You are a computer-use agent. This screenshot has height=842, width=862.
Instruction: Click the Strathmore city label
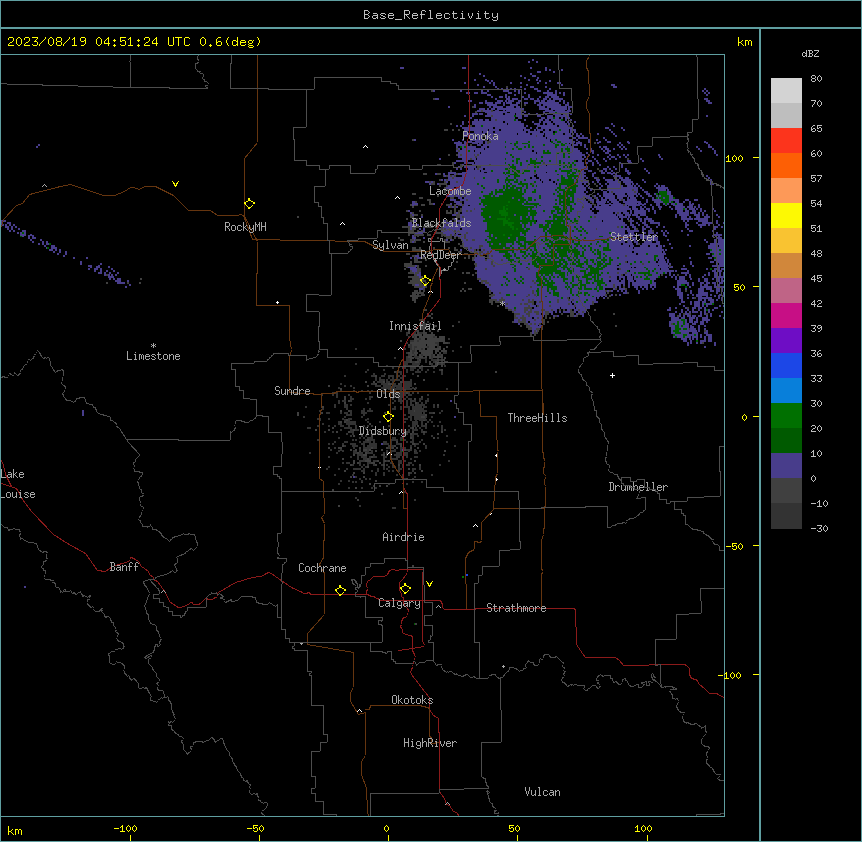[x=516, y=608]
